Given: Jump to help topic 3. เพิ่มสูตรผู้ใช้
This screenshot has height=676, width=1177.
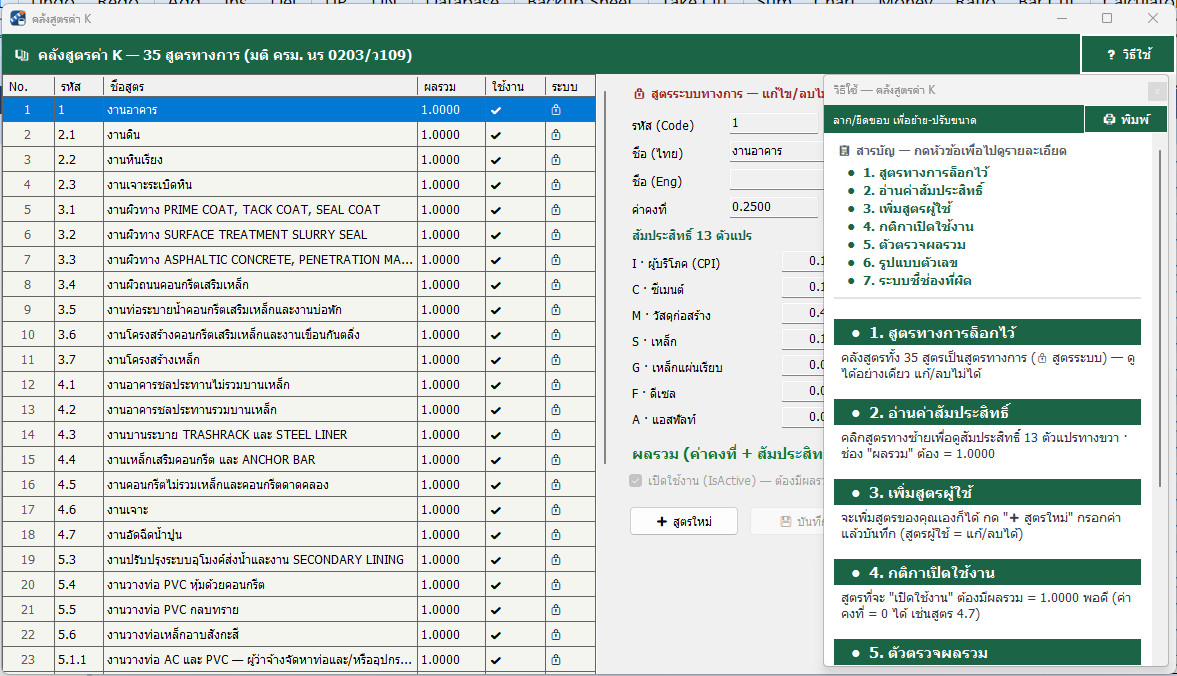Looking at the screenshot, I should [907, 209].
